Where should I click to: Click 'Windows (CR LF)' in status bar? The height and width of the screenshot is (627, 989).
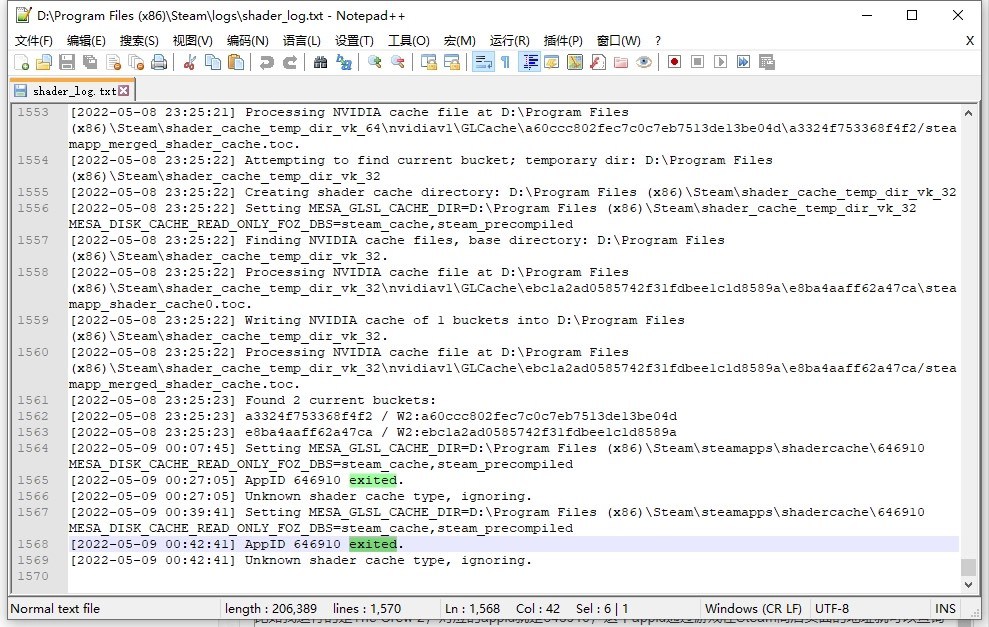click(x=753, y=609)
